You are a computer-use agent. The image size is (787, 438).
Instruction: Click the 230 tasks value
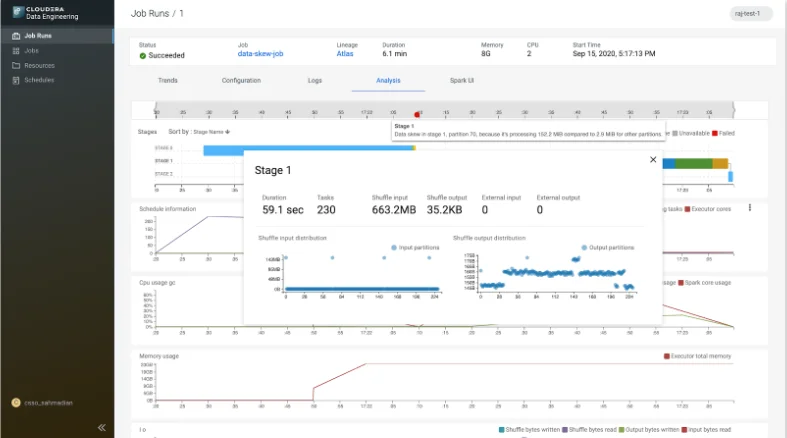(326, 210)
